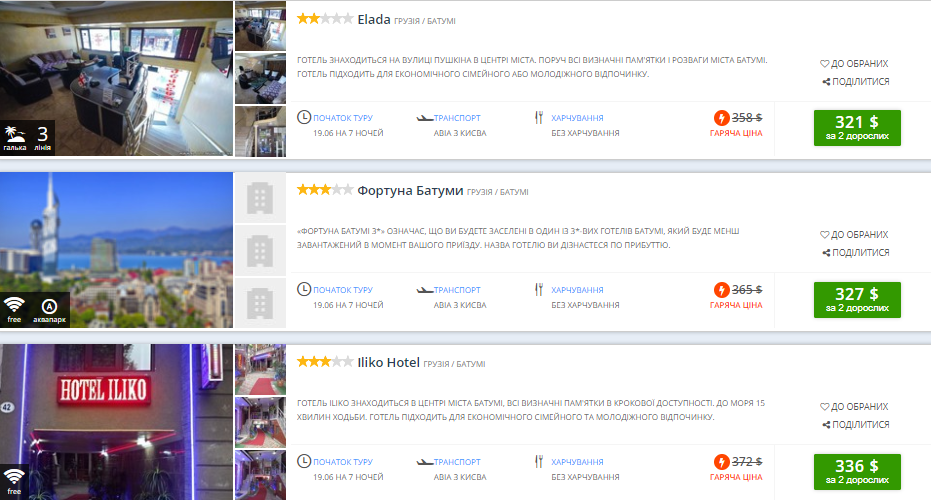Click the heart icon for Elada hotel
931x503 pixels.
(824, 64)
